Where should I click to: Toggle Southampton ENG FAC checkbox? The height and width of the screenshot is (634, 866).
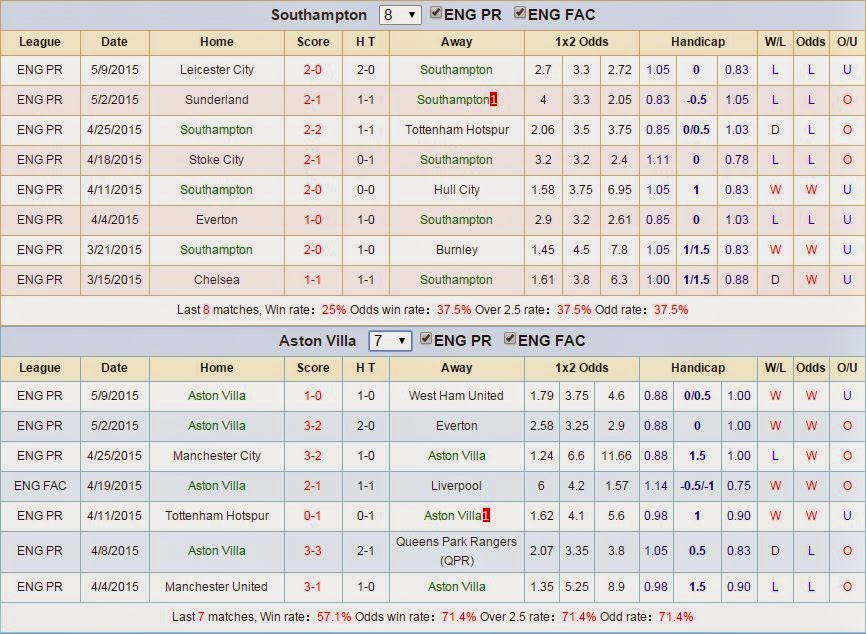point(520,13)
